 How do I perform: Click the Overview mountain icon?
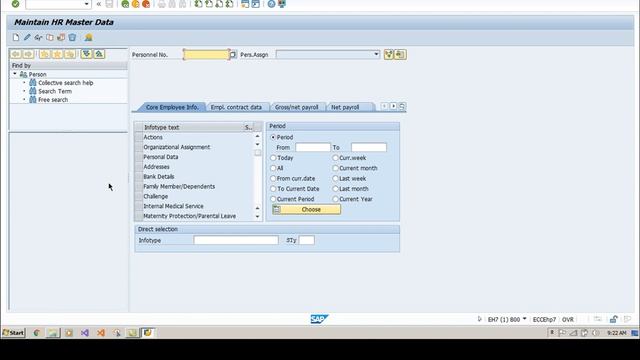pyautogui.click(x=89, y=38)
